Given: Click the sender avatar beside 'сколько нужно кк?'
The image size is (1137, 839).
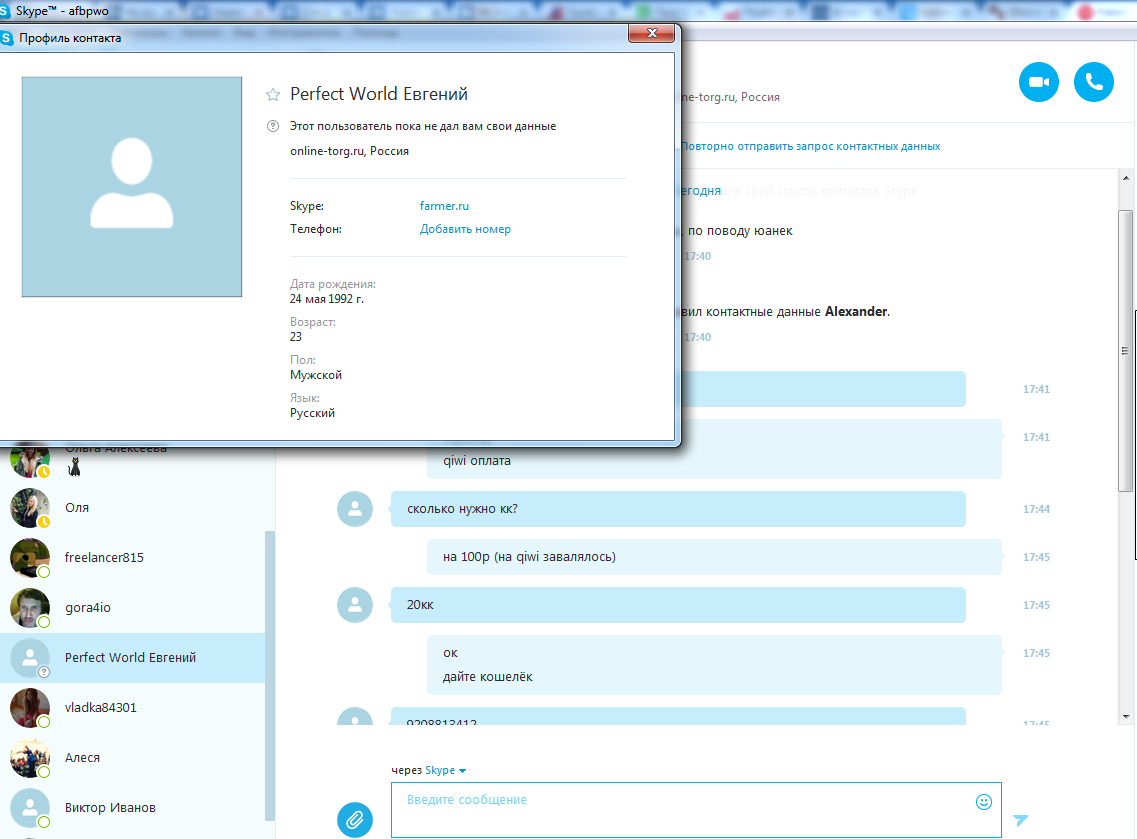Looking at the screenshot, I should [355, 509].
